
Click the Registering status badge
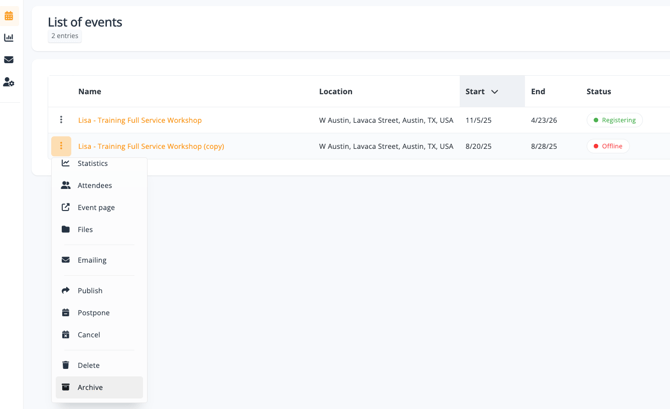(x=614, y=120)
